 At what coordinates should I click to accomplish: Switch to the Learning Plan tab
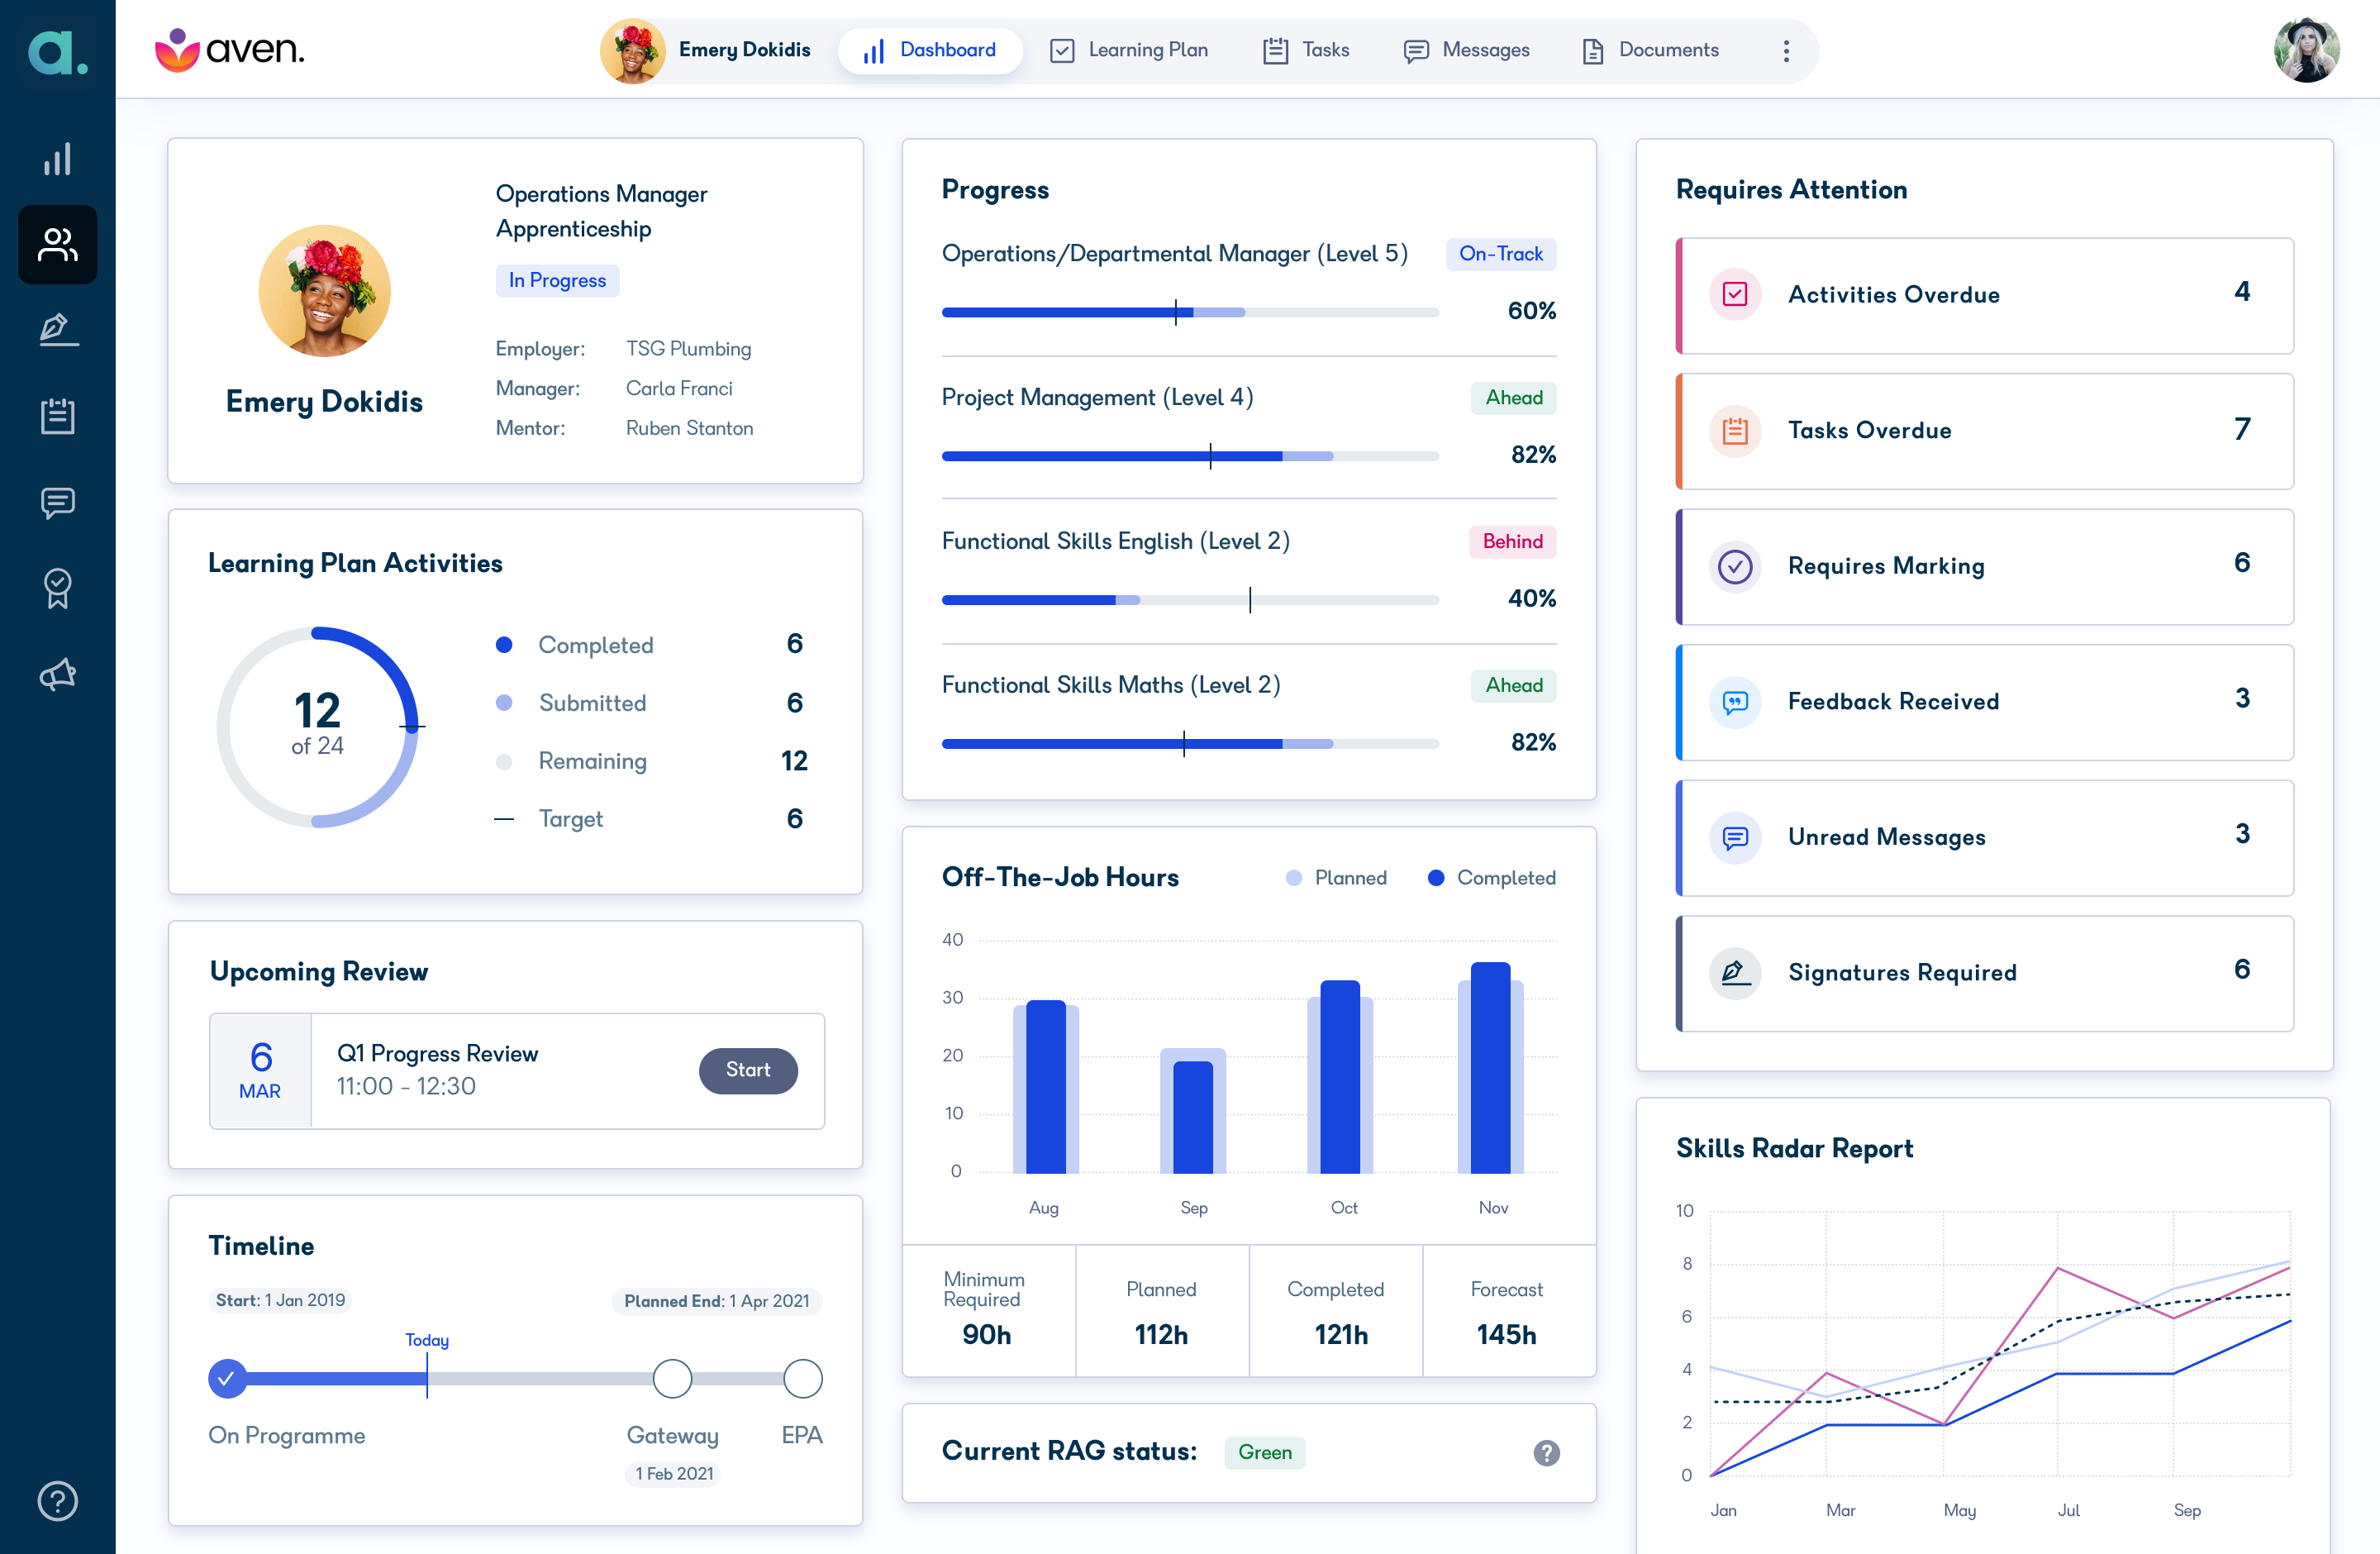1129,51
